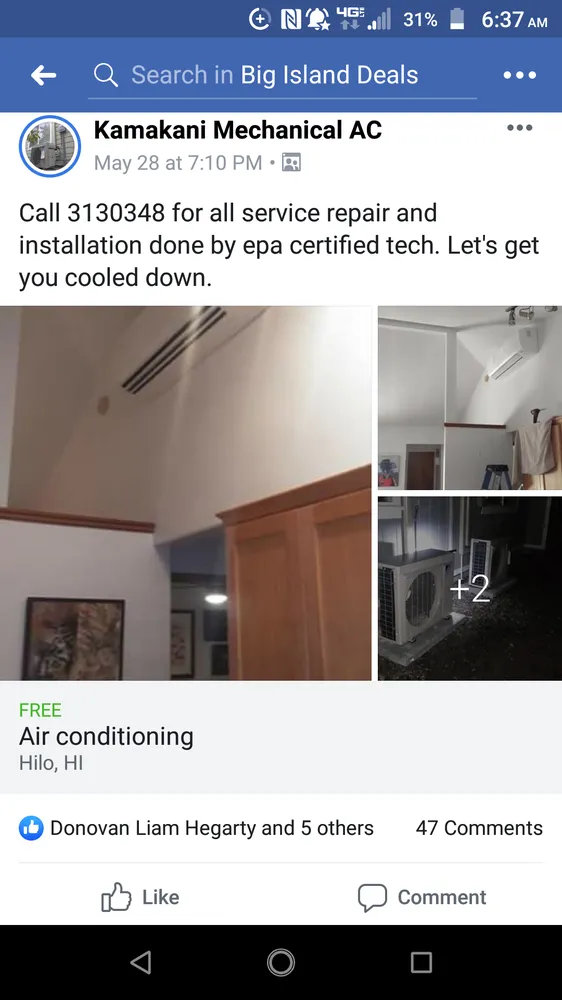Tap Android home circle button
The height and width of the screenshot is (1000, 562).
281,962
